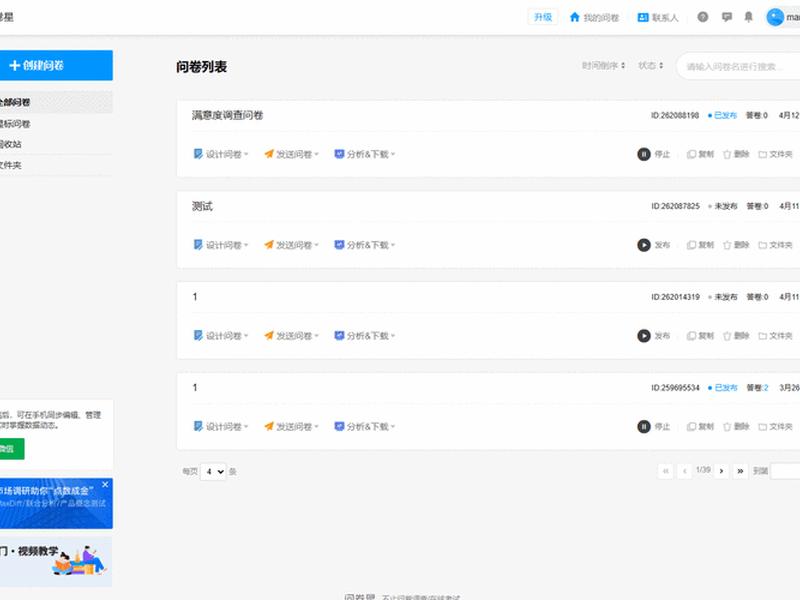The image size is (800, 600).
Task: Click the help question mark icon
Action: click(703, 17)
